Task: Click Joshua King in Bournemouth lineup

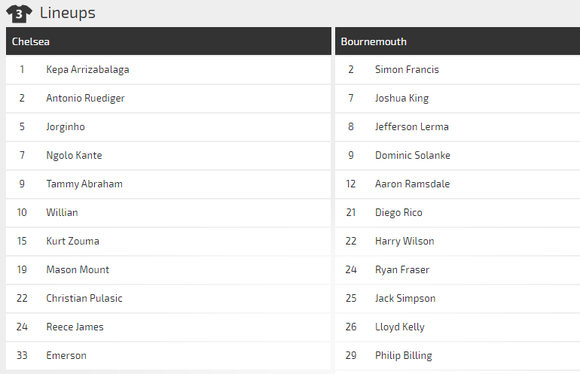Action: tap(402, 98)
